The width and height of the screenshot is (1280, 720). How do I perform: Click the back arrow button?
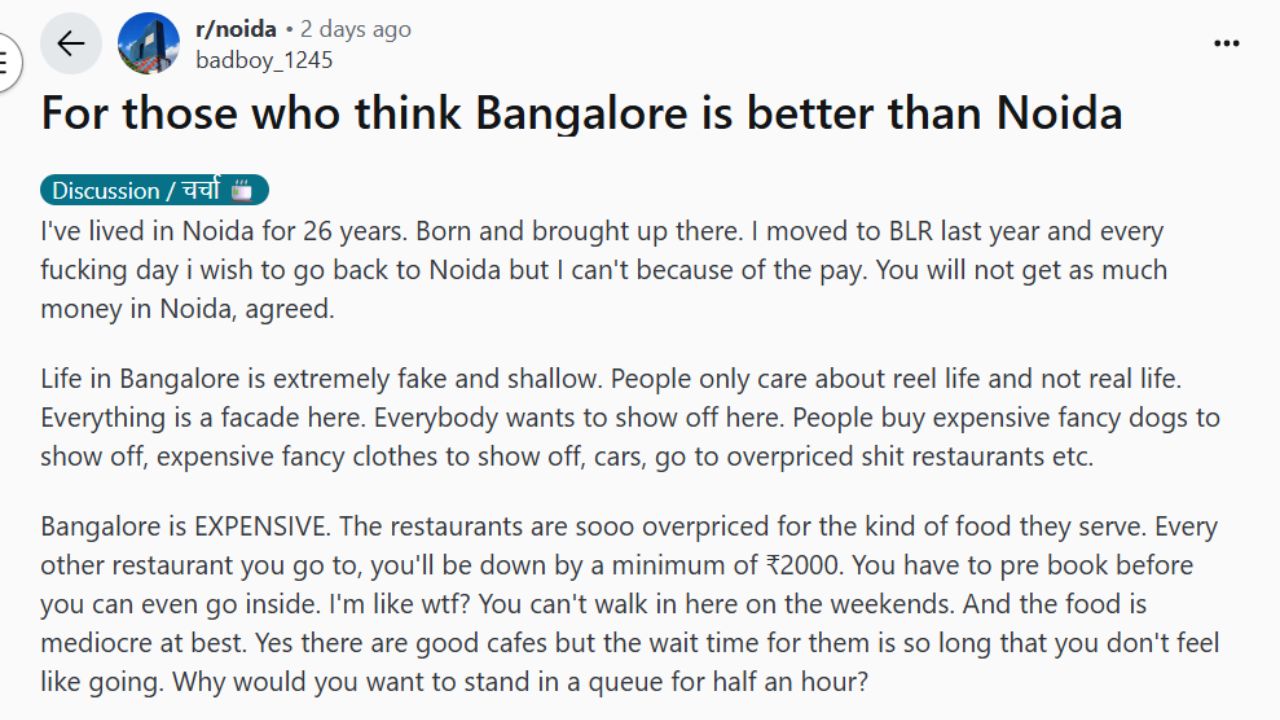click(71, 44)
